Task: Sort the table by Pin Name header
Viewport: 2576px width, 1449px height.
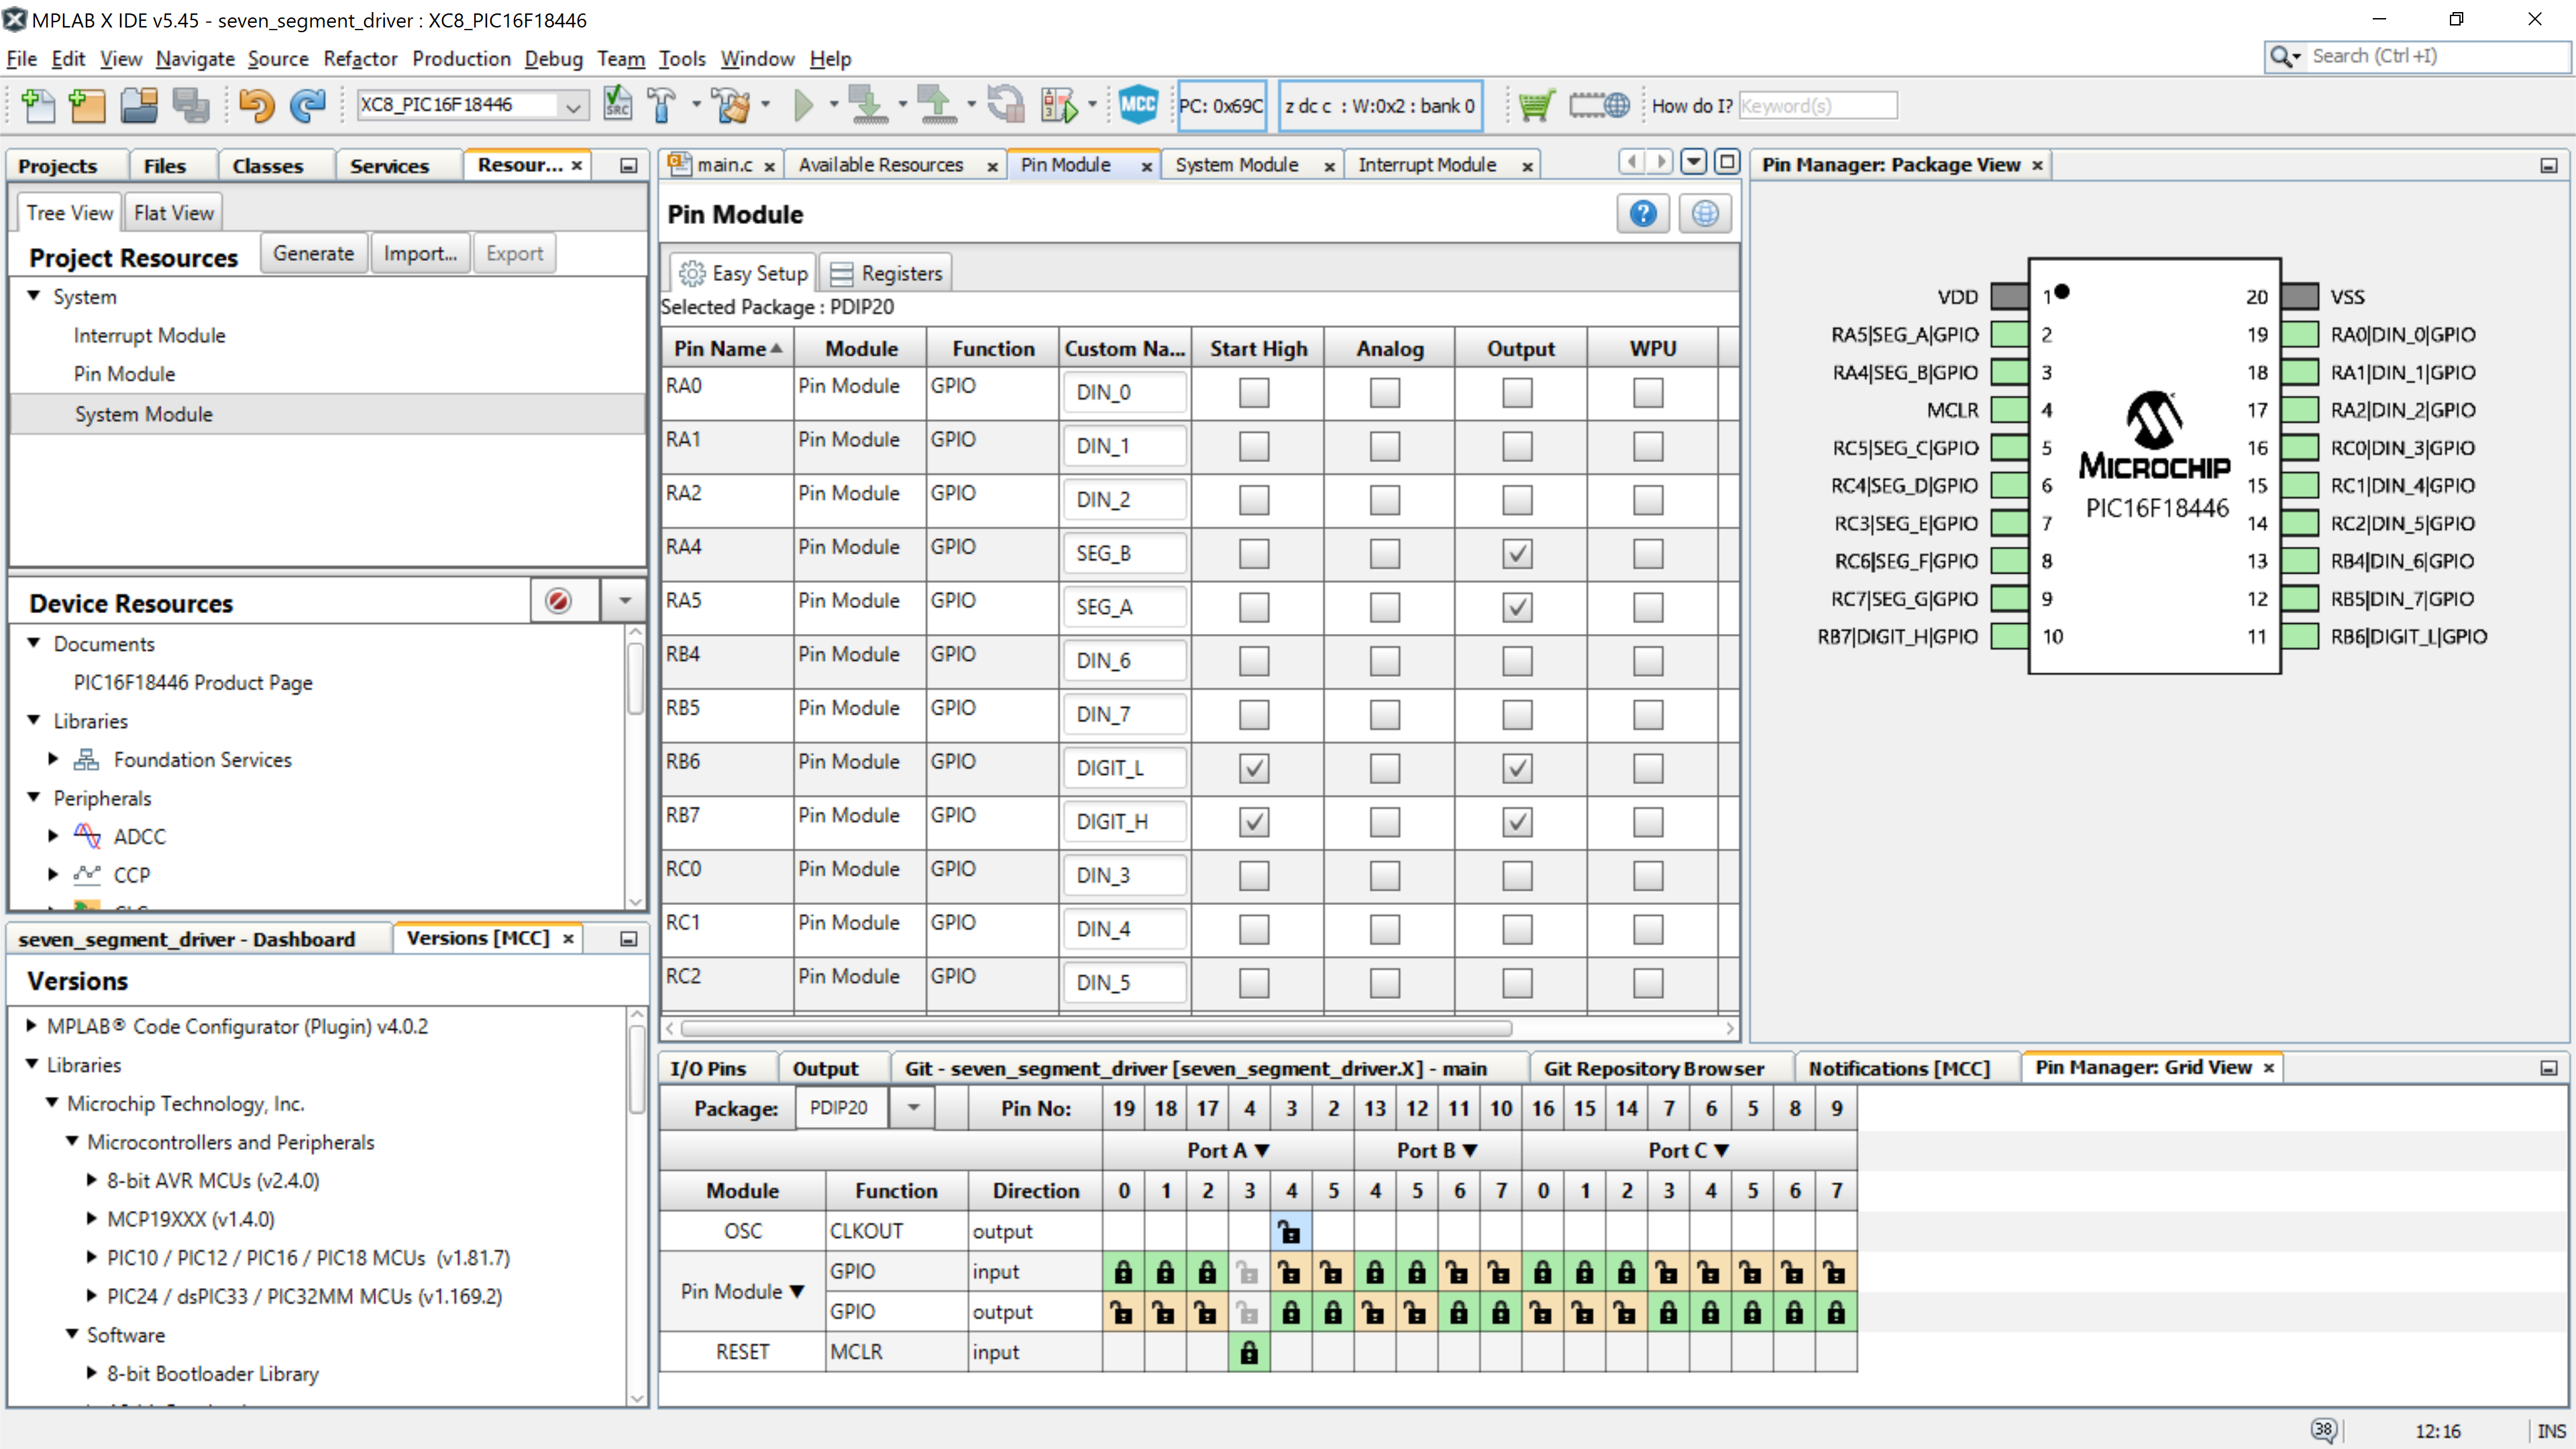Action: [x=727, y=348]
